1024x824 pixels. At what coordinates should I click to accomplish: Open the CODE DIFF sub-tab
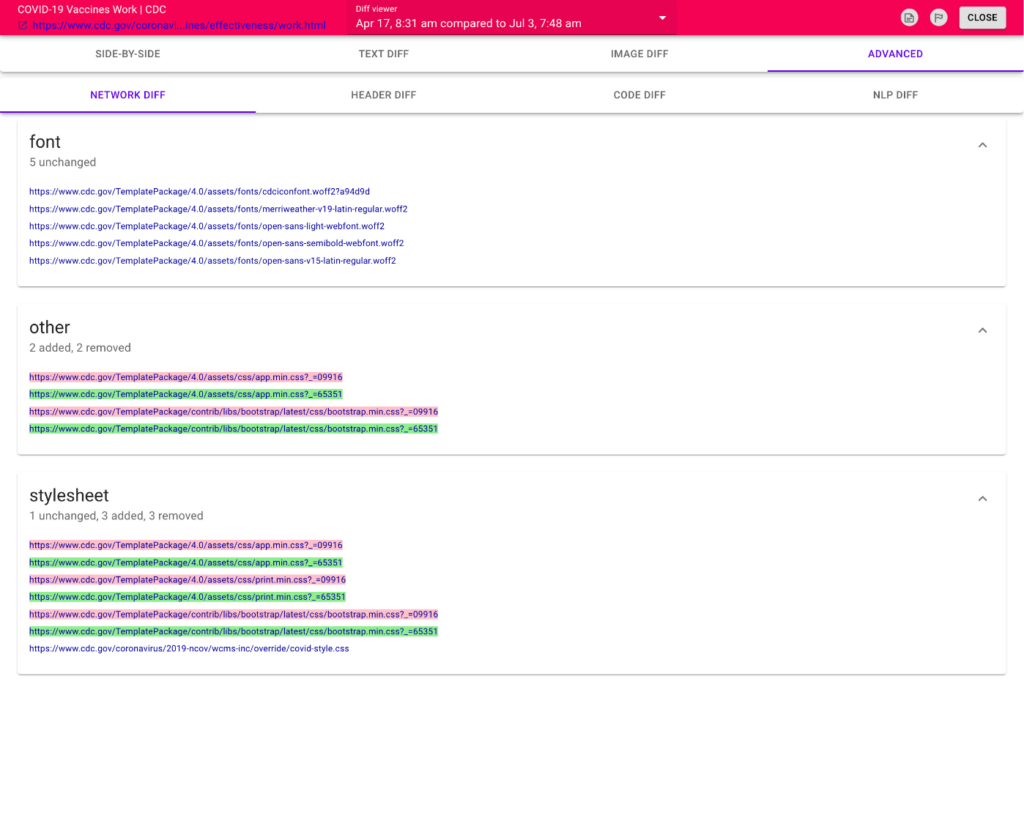point(639,95)
